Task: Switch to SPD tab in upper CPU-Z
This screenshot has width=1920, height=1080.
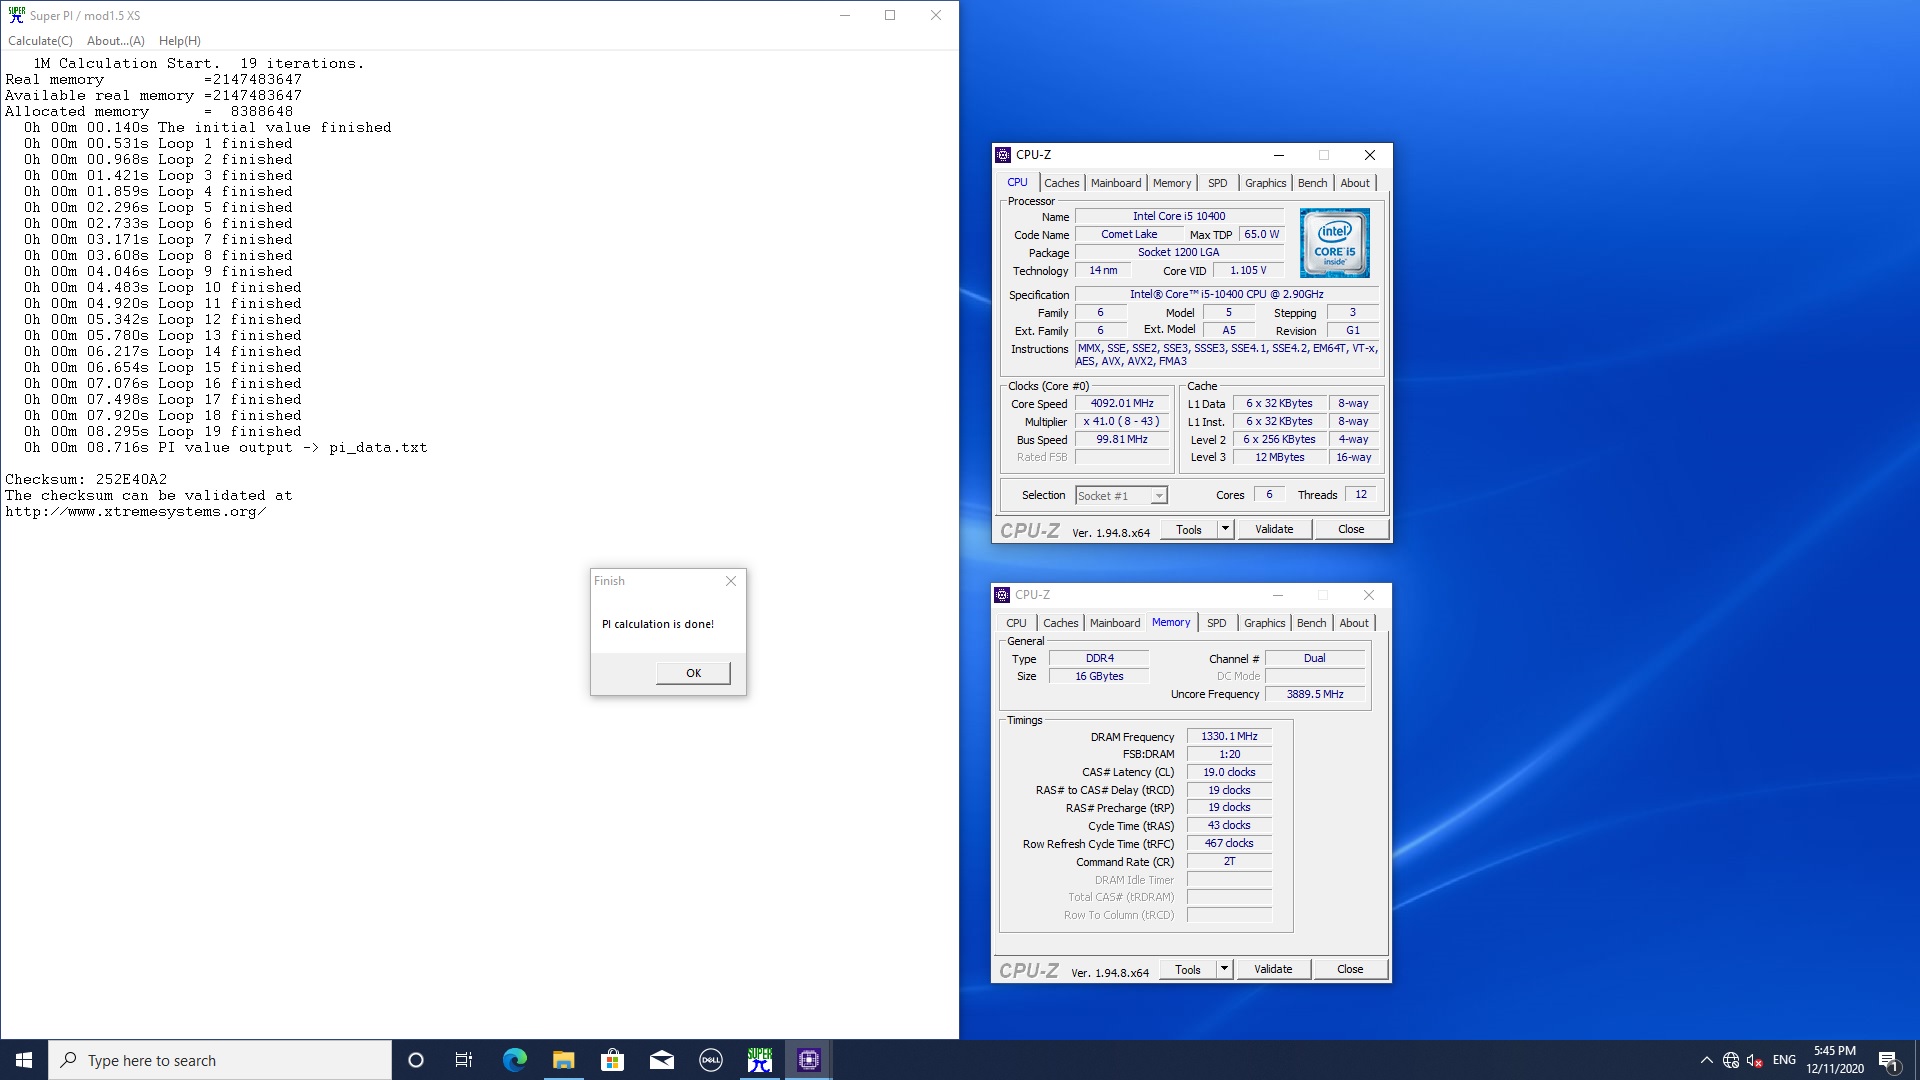Action: coord(1217,183)
